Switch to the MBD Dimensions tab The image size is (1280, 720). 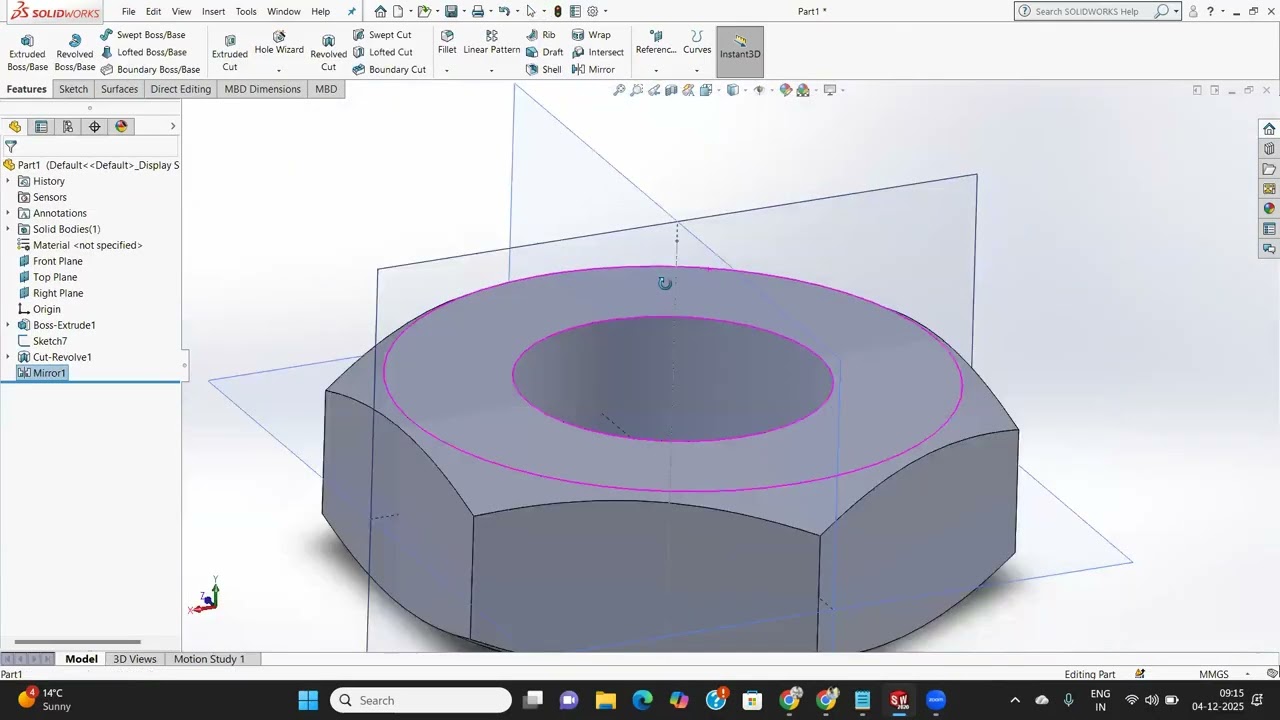click(x=262, y=89)
